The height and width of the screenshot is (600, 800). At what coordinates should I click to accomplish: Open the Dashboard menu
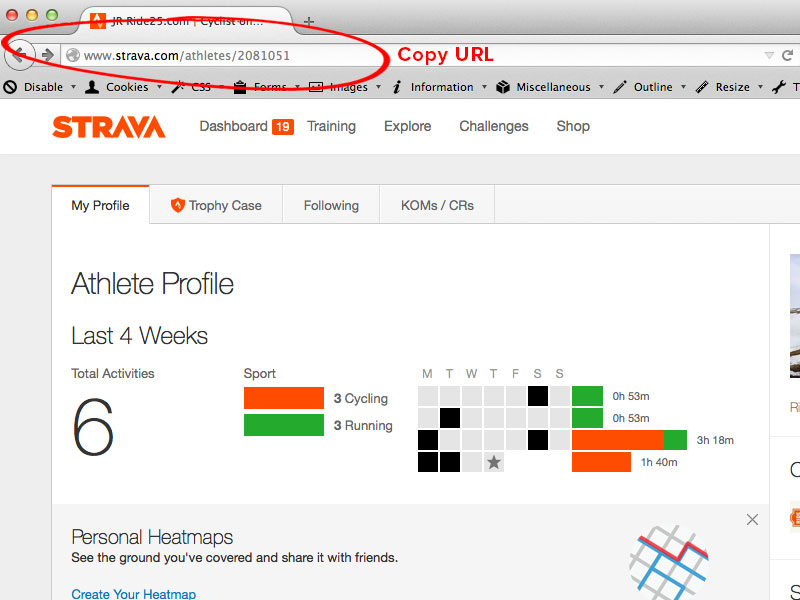[x=233, y=127]
